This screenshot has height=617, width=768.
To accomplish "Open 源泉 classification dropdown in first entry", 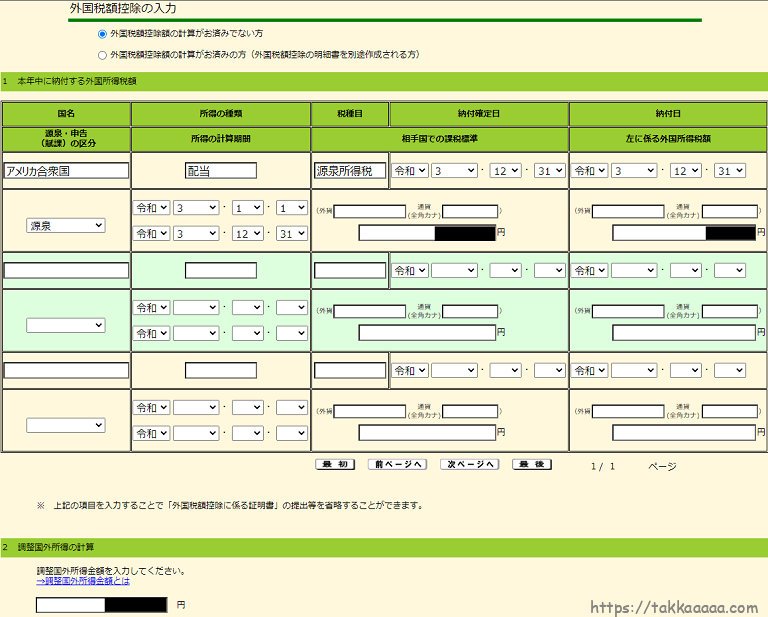I will coord(66,225).
